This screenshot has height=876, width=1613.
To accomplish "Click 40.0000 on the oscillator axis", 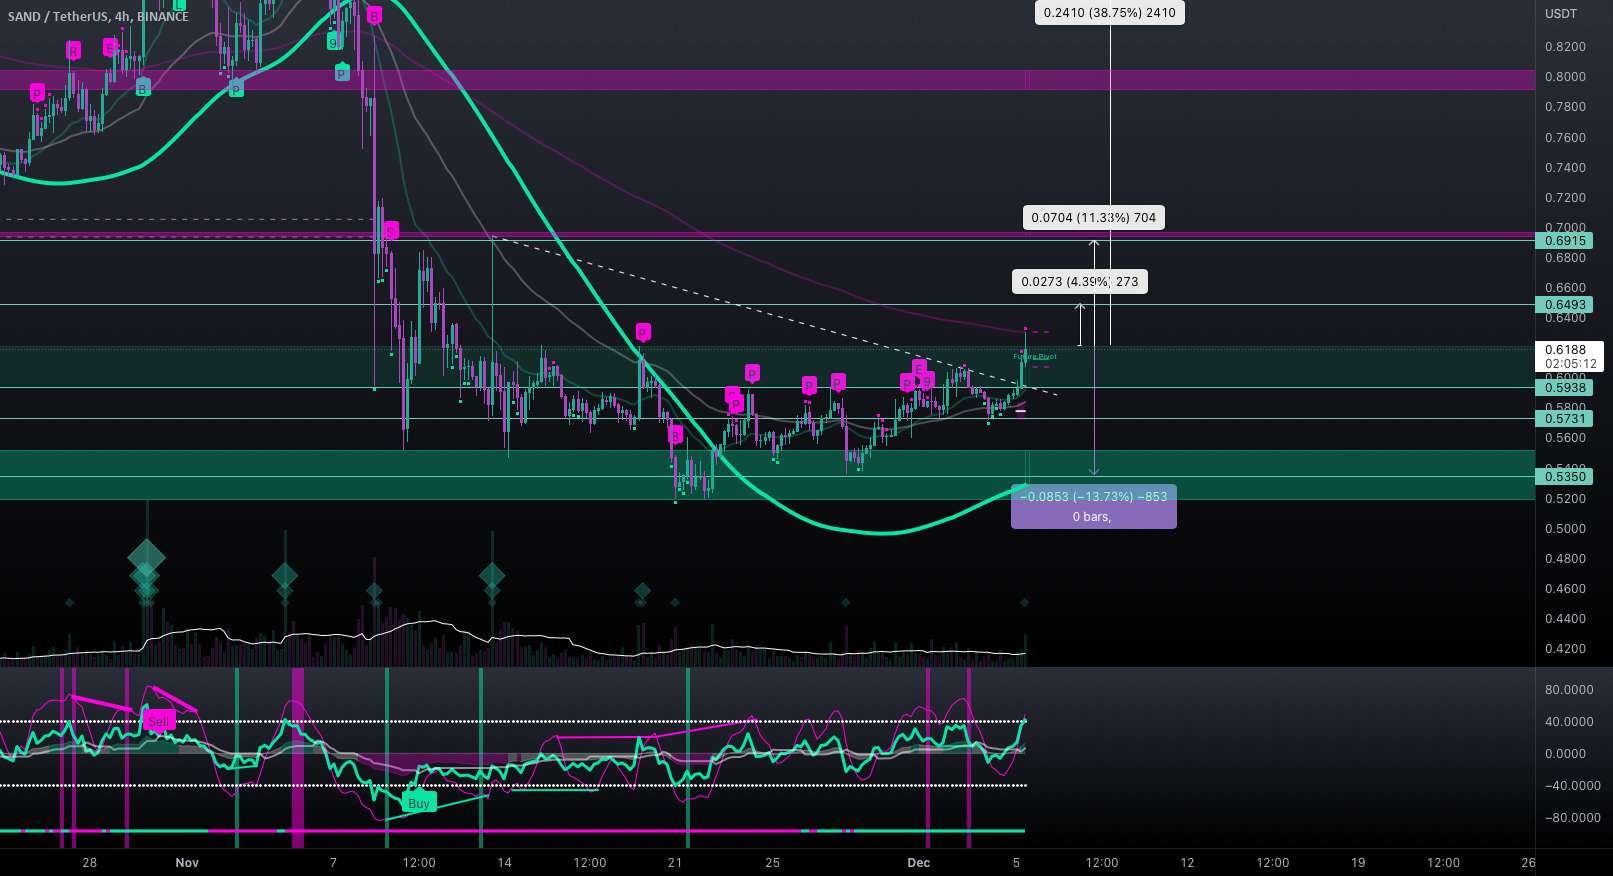I will pos(1569,722).
